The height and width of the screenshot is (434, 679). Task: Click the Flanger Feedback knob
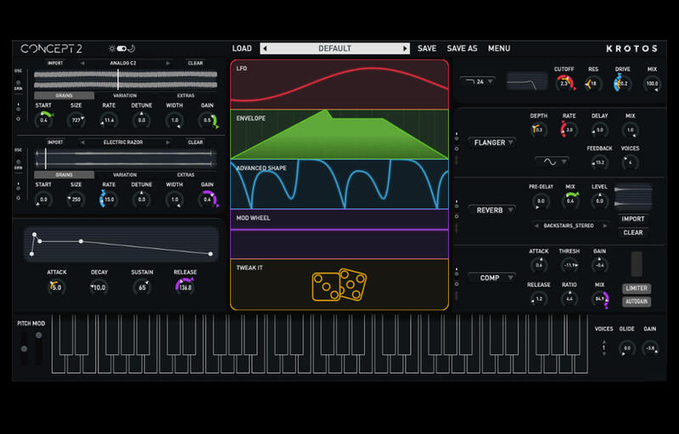[x=599, y=163]
